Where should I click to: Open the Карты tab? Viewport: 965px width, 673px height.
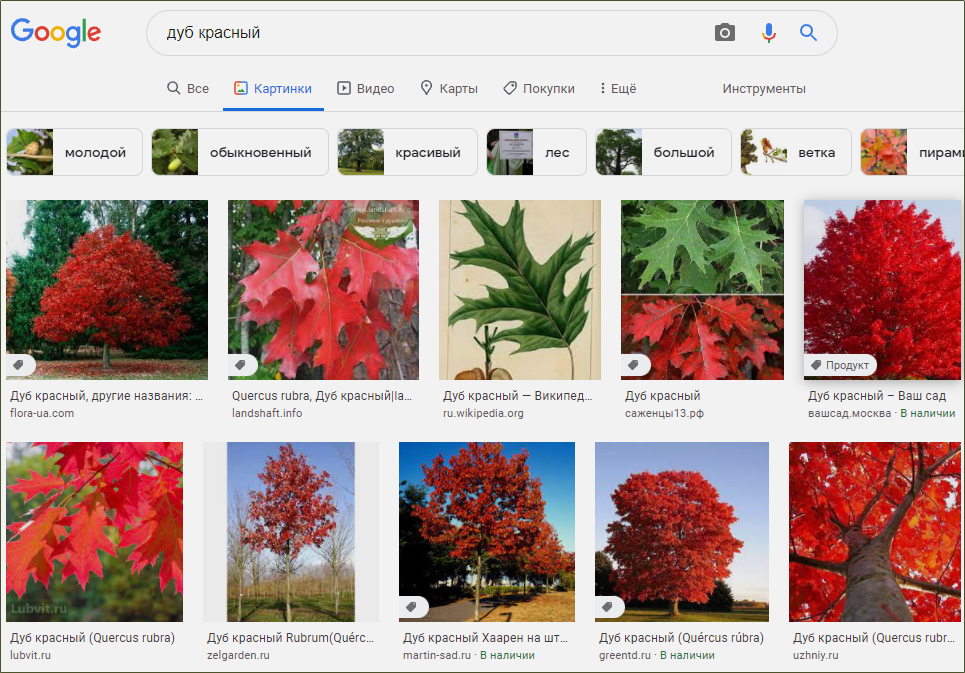449,88
